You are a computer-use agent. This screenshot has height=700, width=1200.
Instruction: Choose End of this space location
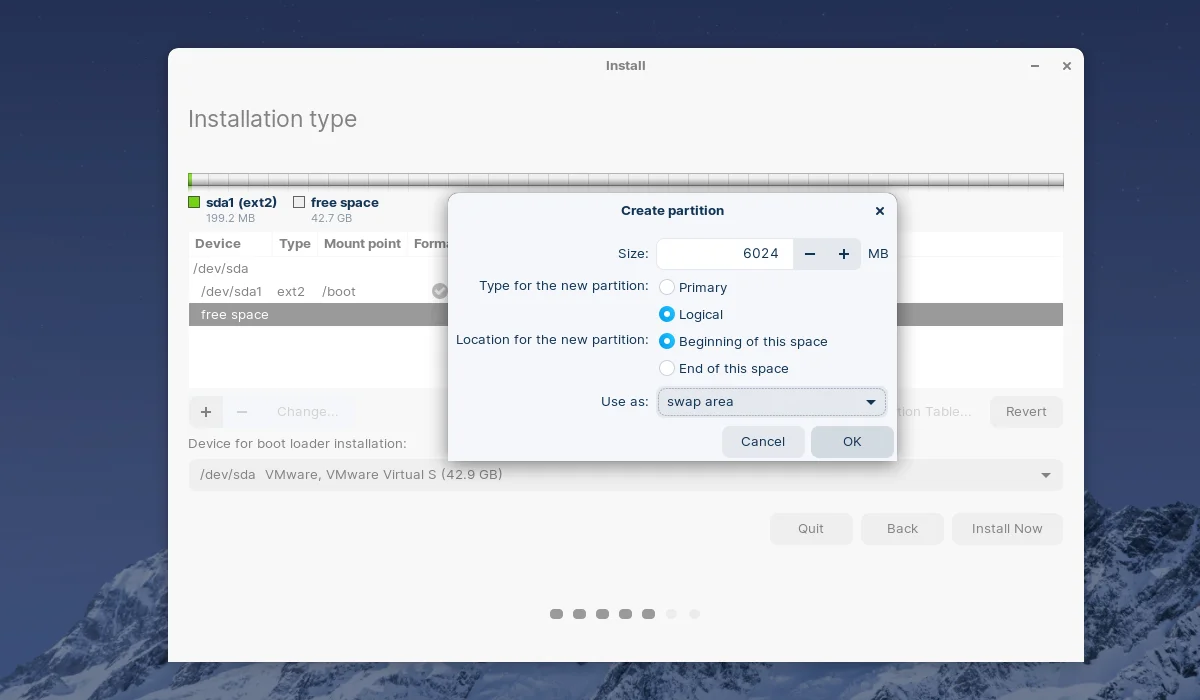point(667,368)
